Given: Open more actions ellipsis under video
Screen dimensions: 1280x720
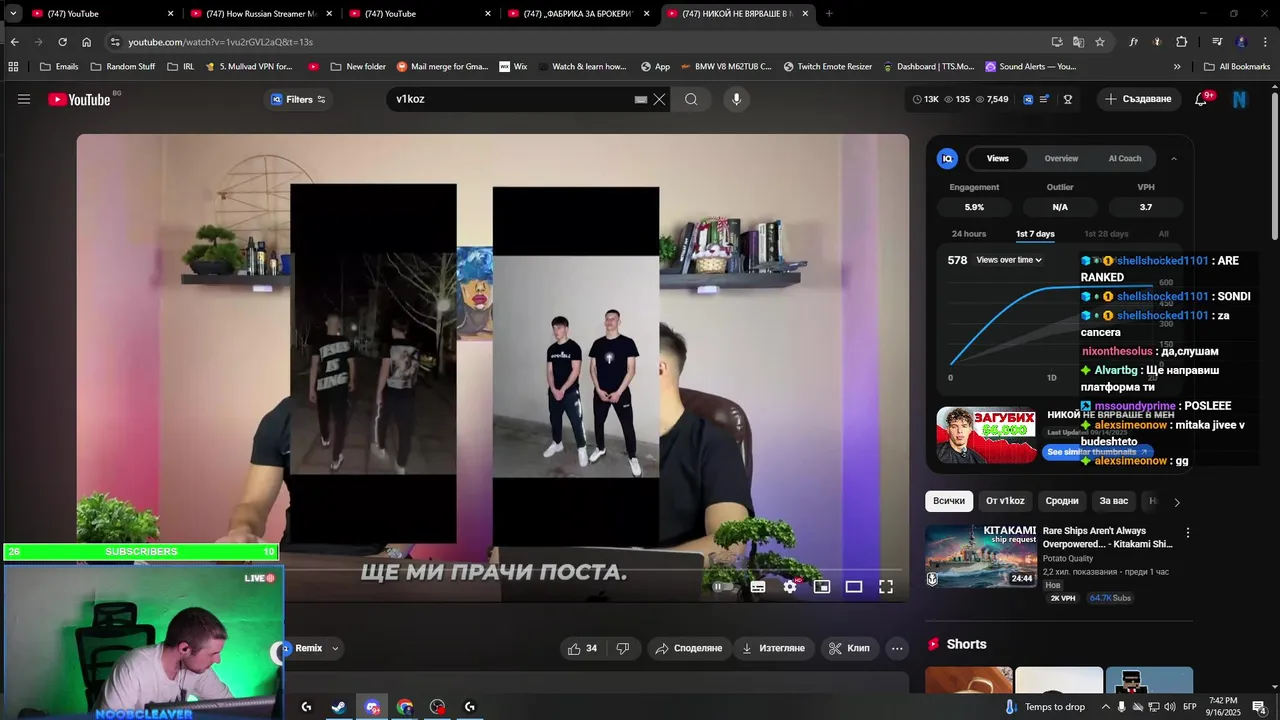Looking at the screenshot, I should [x=897, y=648].
